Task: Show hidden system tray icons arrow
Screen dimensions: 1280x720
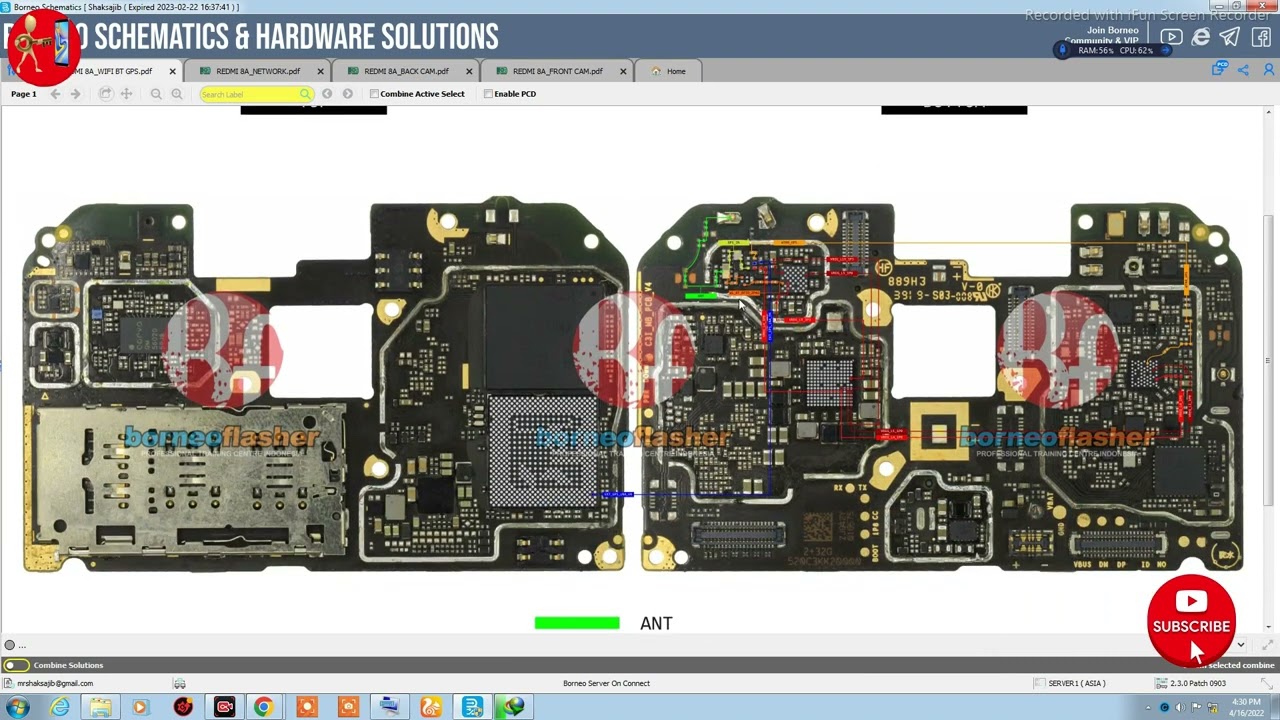Action: pyautogui.click(x=1148, y=708)
